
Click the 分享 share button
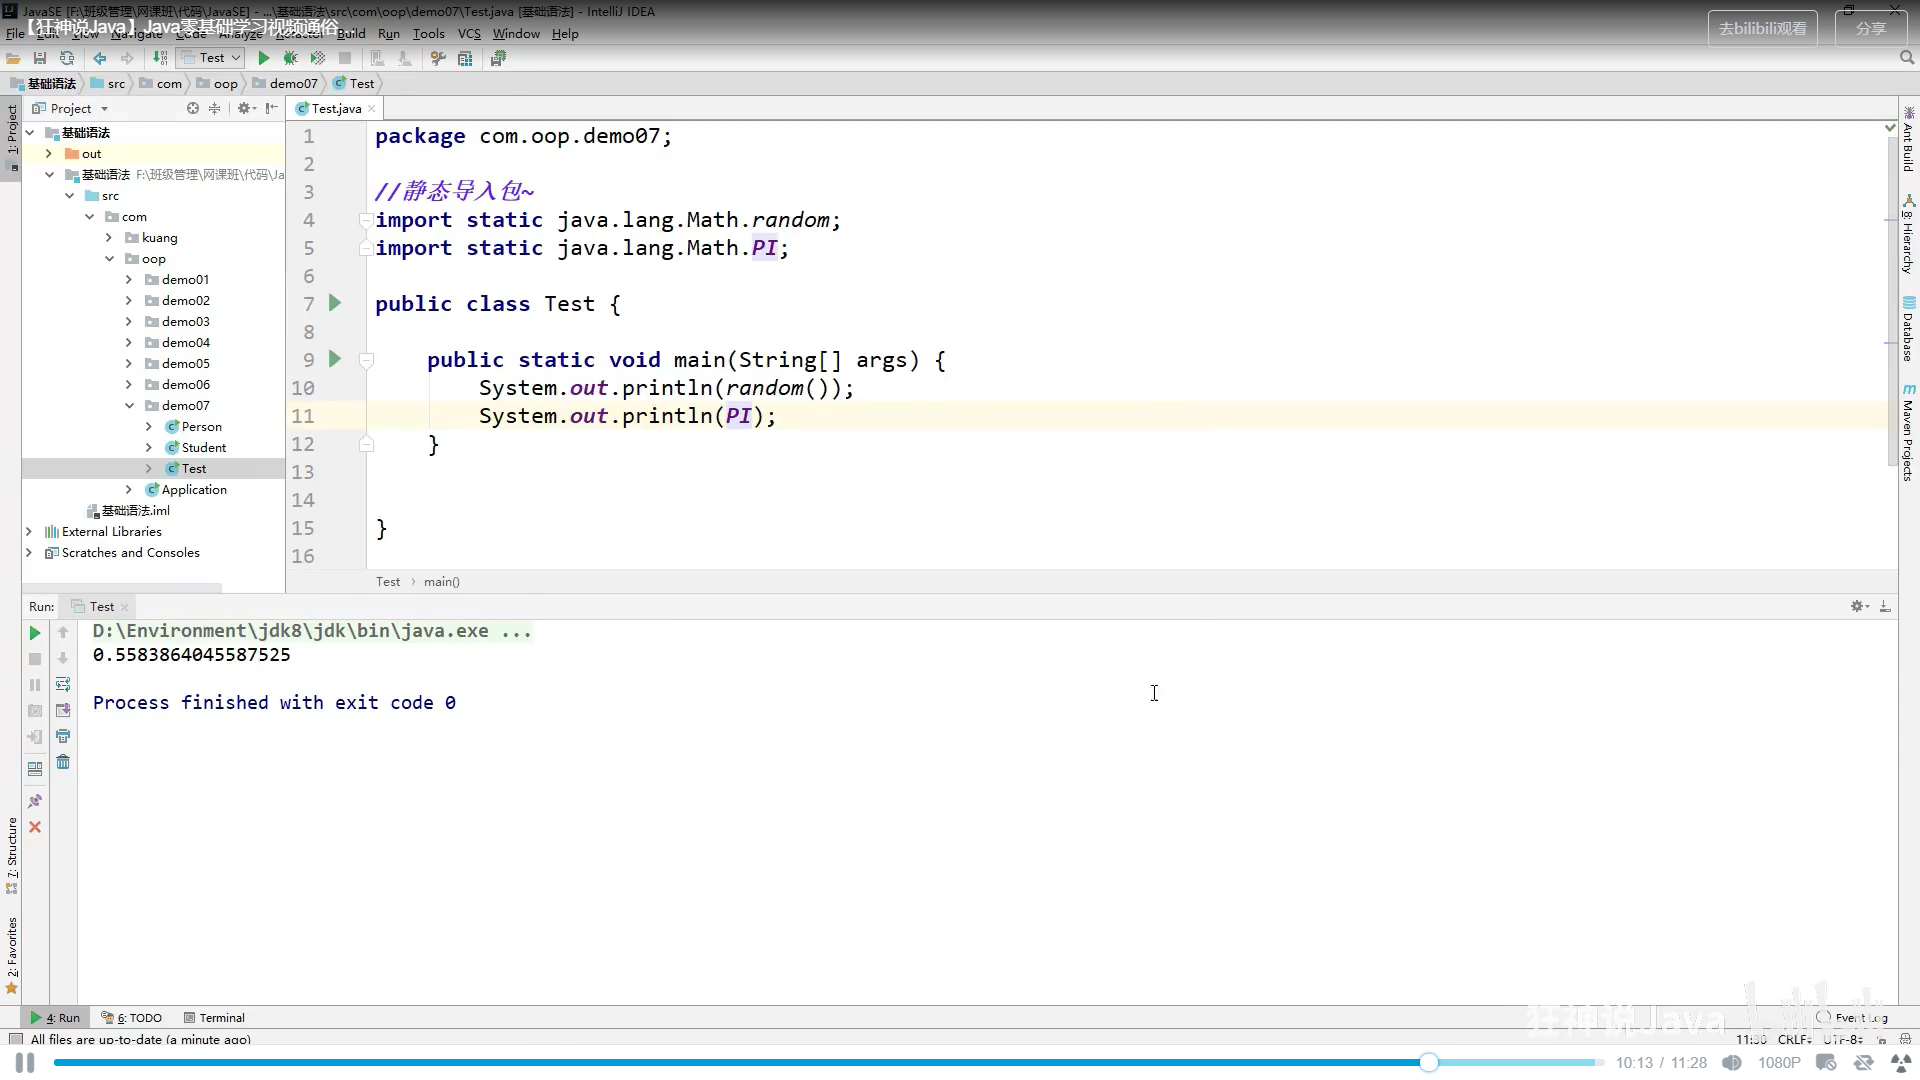[1870, 29]
